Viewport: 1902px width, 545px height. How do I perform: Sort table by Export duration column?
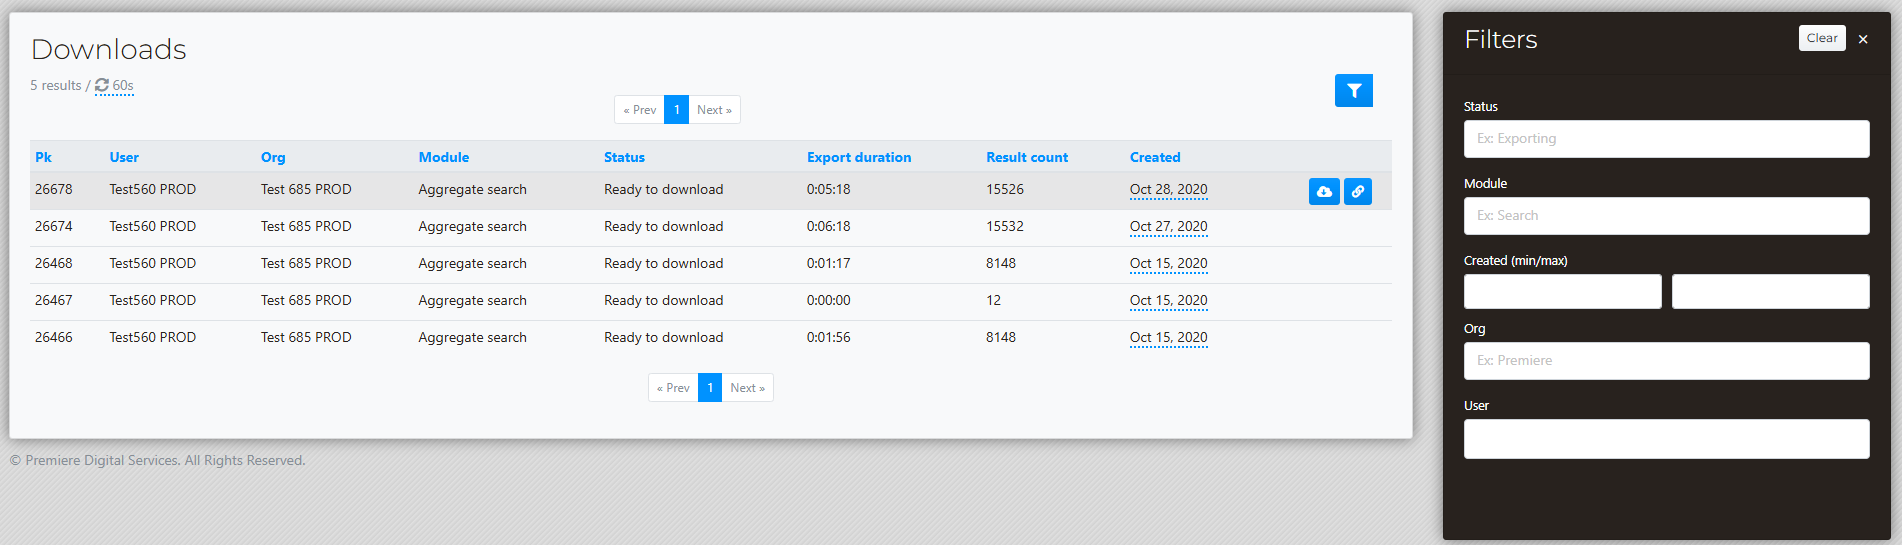[x=859, y=157]
